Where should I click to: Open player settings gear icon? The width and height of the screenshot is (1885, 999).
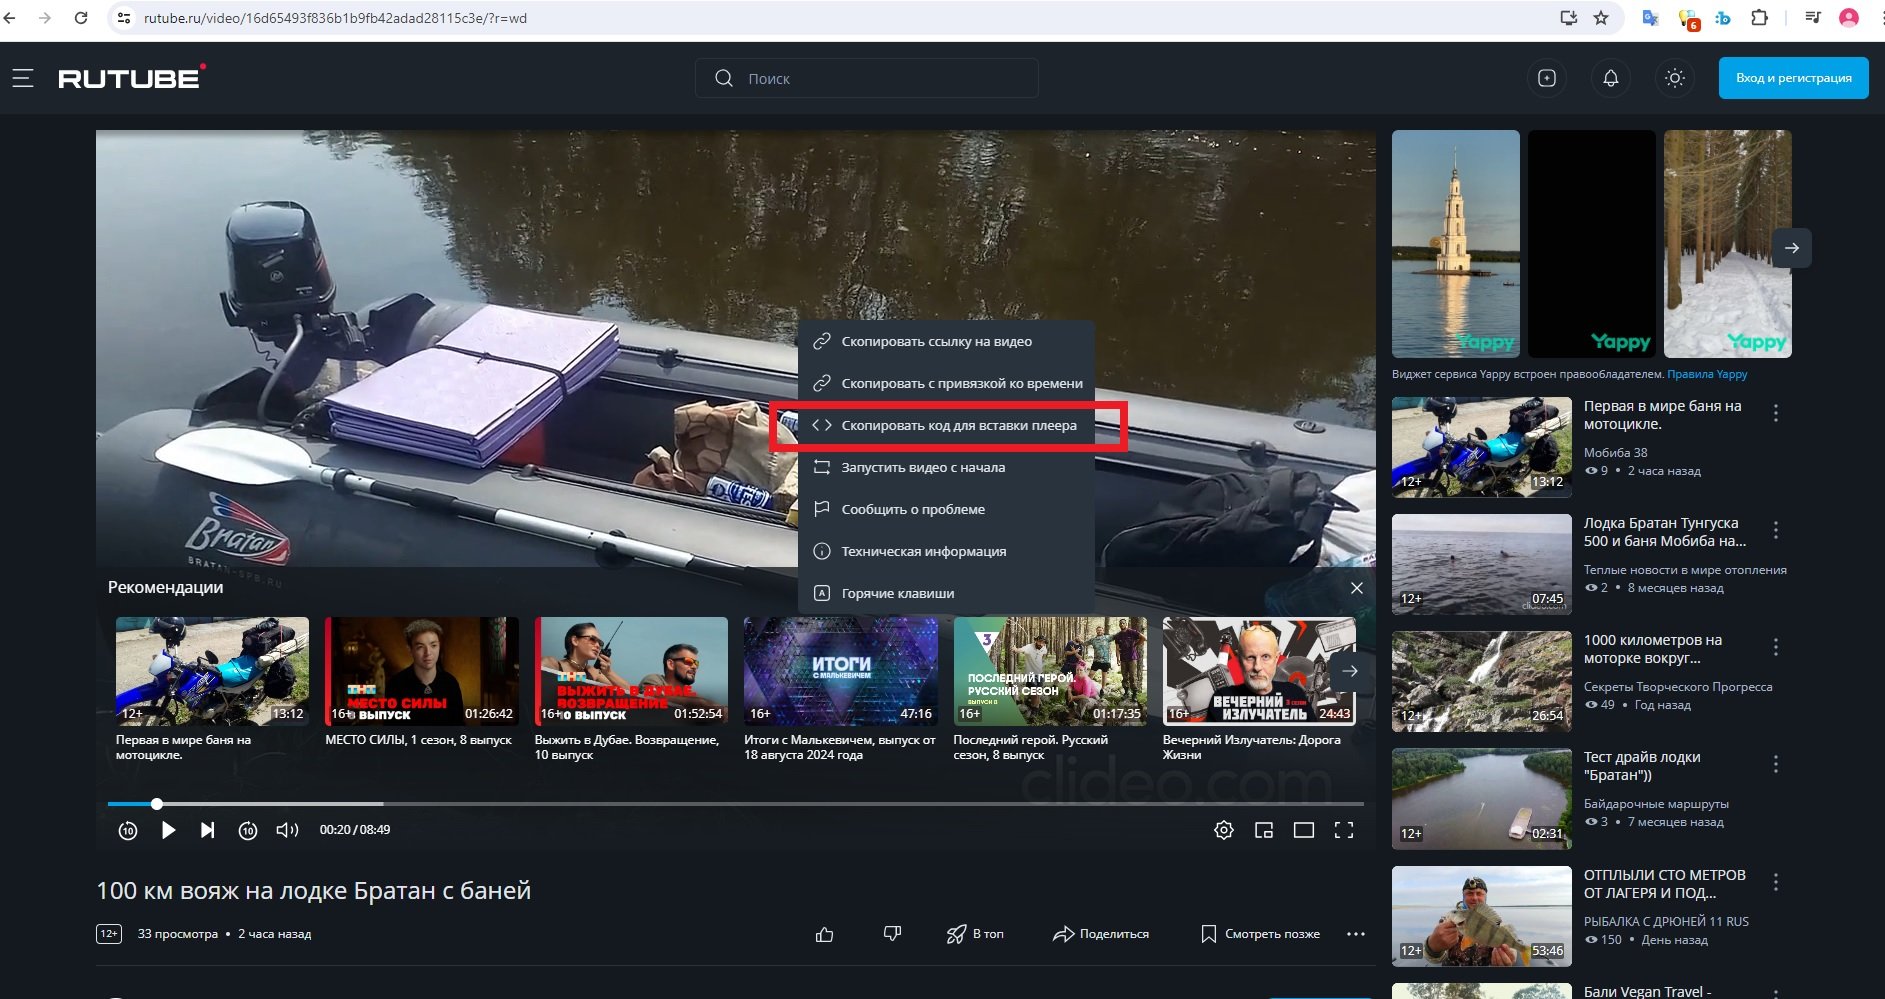[x=1223, y=830]
